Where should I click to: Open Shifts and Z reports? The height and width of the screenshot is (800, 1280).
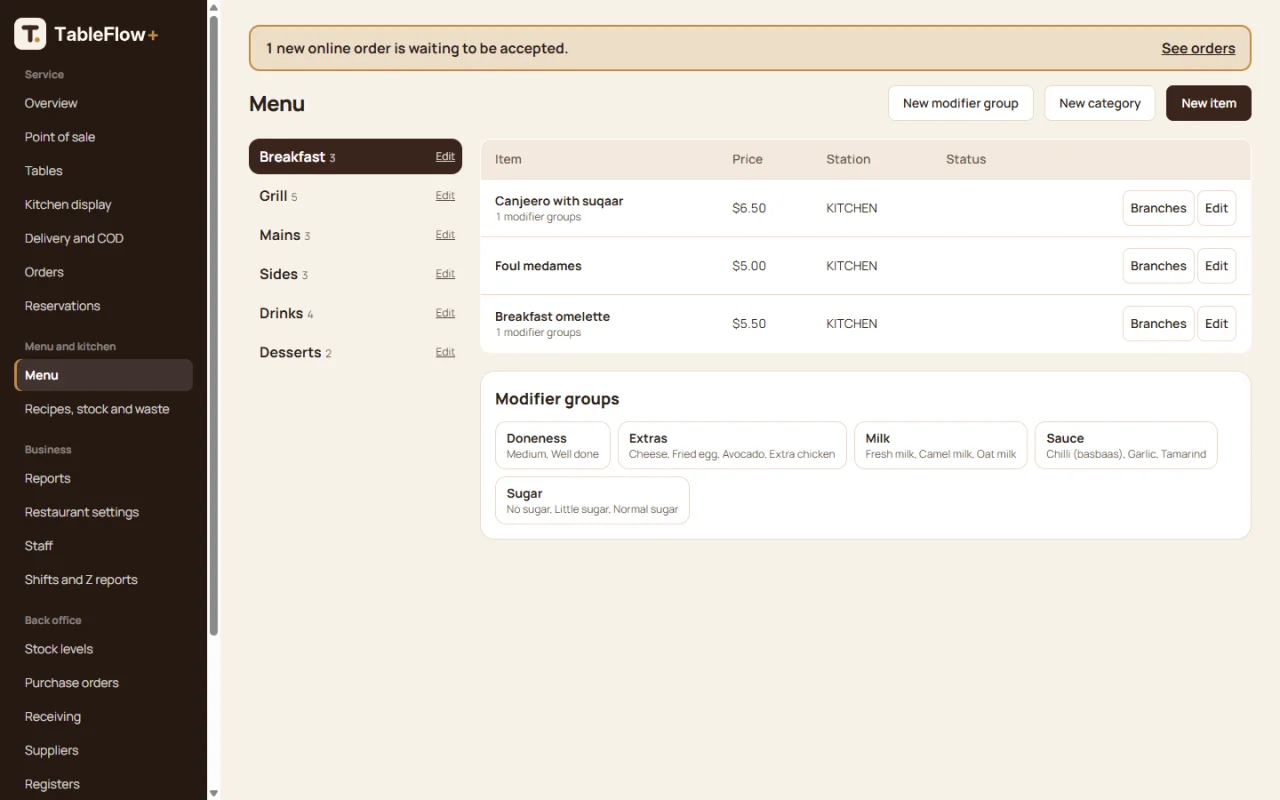103,580
